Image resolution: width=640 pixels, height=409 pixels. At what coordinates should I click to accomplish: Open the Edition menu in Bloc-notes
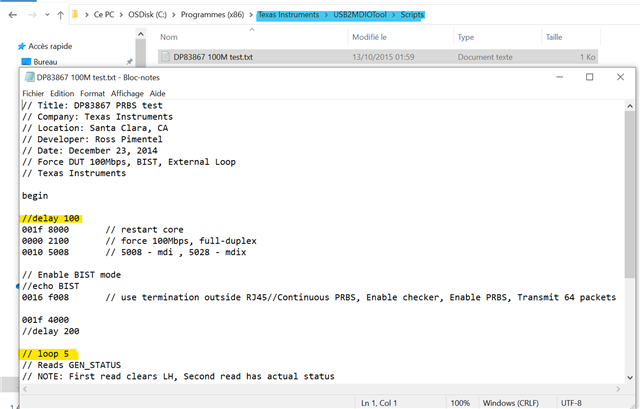pyautogui.click(x=62, y=93)
